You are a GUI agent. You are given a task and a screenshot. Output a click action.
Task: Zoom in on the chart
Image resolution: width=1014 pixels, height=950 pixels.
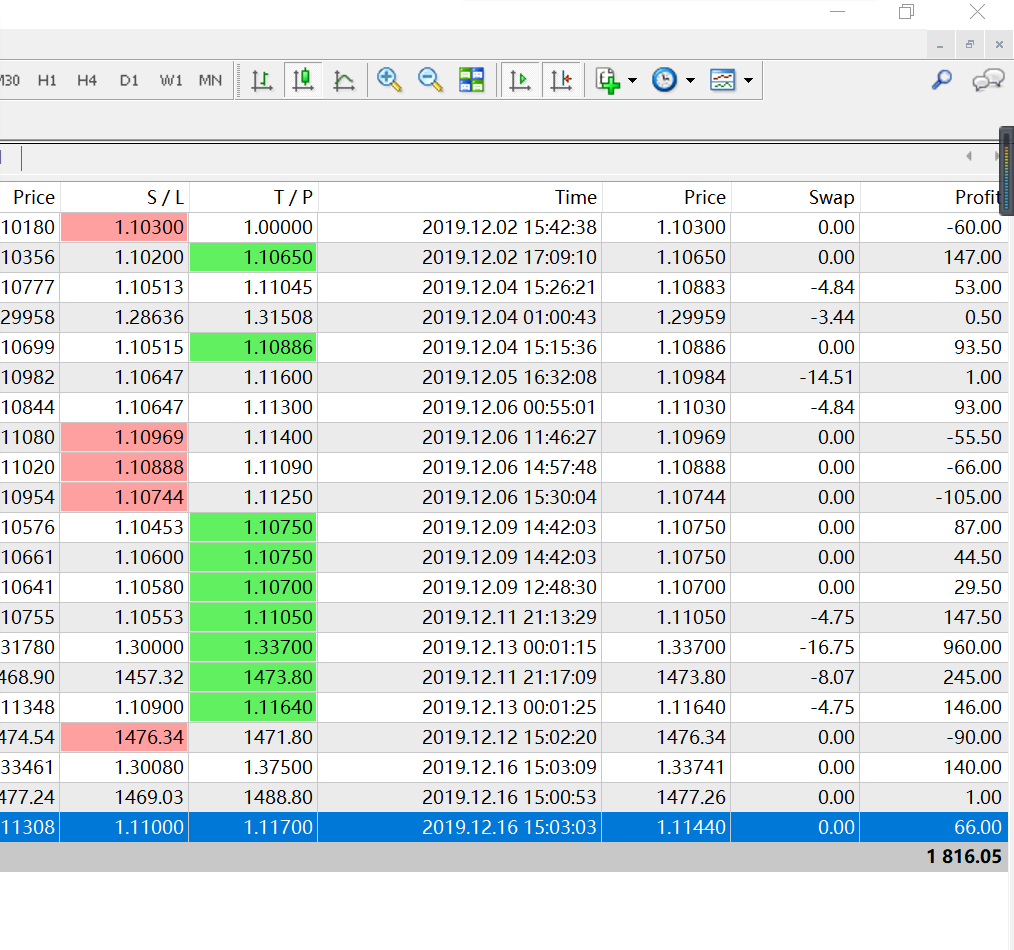click(x=389, y=81)
